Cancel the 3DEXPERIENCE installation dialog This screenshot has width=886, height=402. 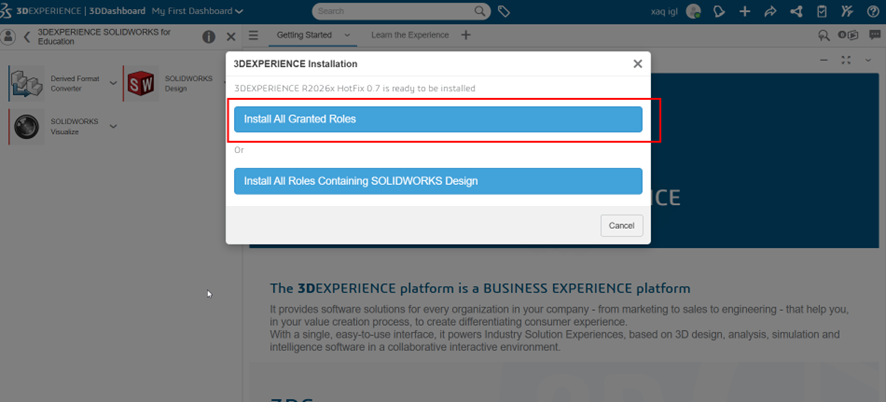621,226
